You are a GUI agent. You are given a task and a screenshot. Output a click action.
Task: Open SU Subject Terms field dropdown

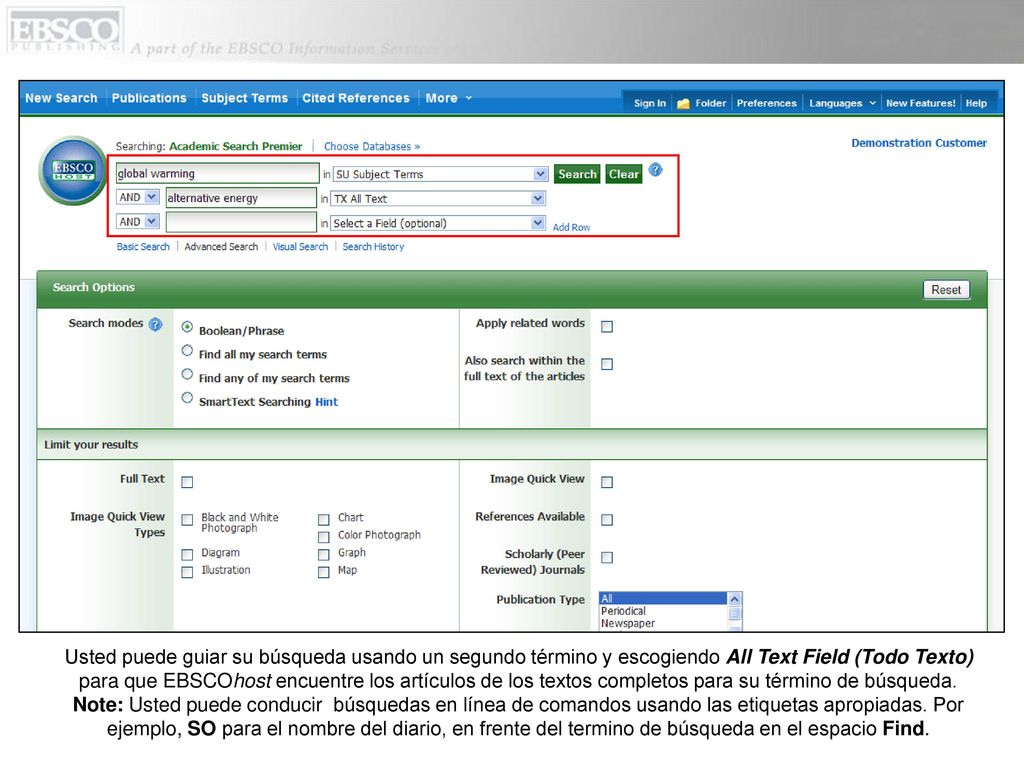coord(441,174)
